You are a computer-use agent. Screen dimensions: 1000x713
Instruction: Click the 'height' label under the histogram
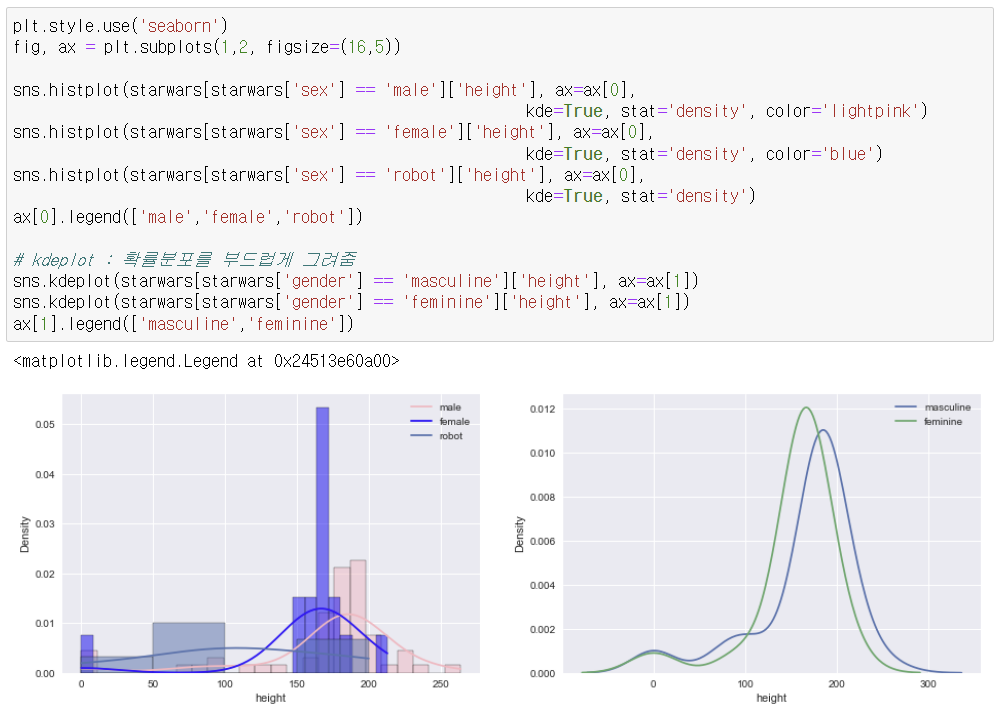click(x=270, y=698)
